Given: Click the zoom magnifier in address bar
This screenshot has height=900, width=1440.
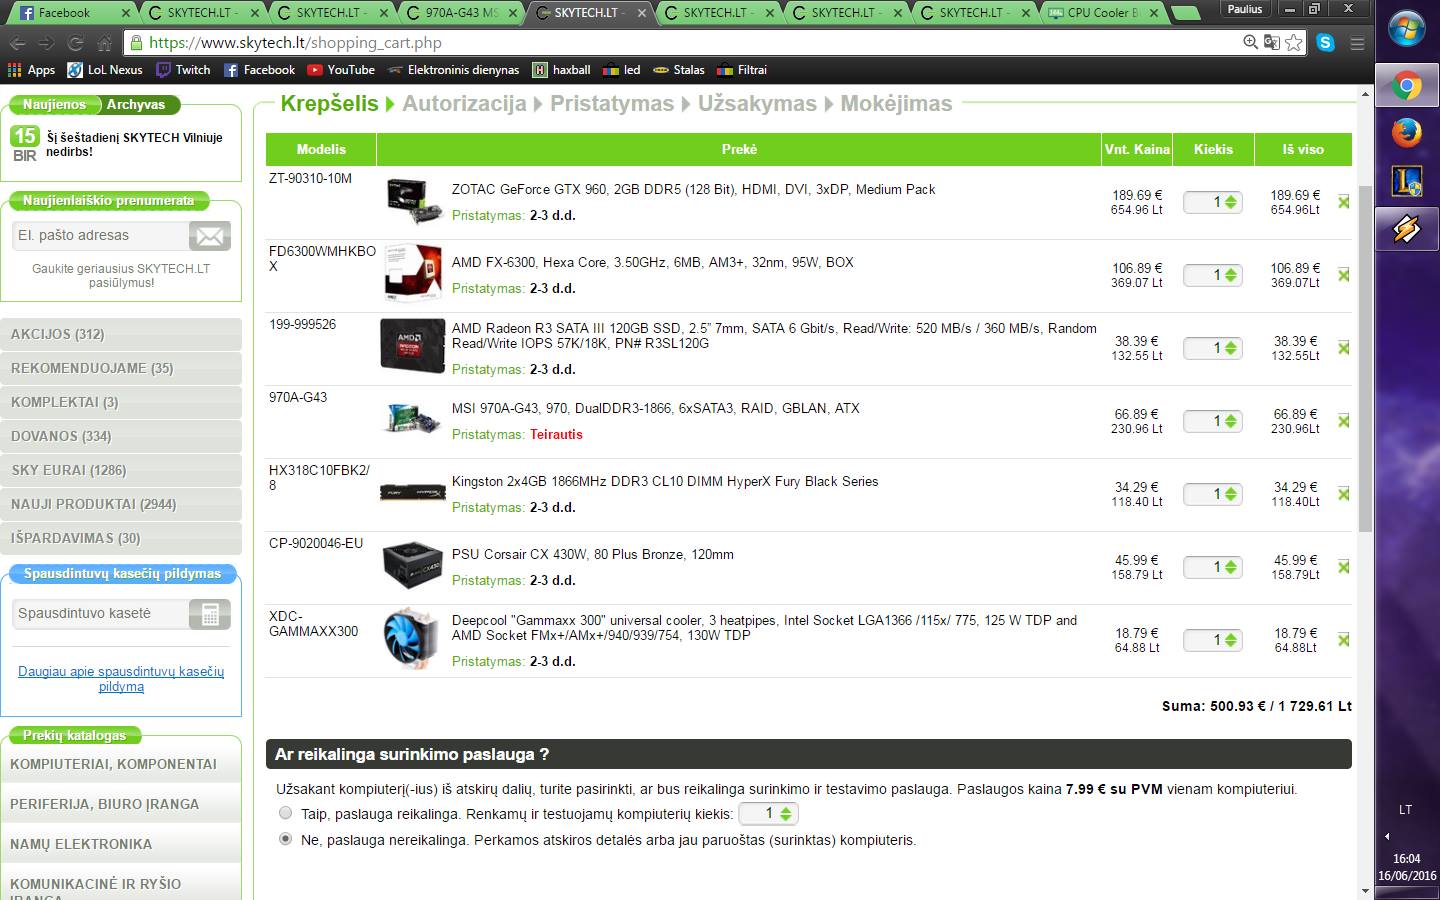Looking at the screenshot, I should pyautogui.click(x=1250, y=42).
